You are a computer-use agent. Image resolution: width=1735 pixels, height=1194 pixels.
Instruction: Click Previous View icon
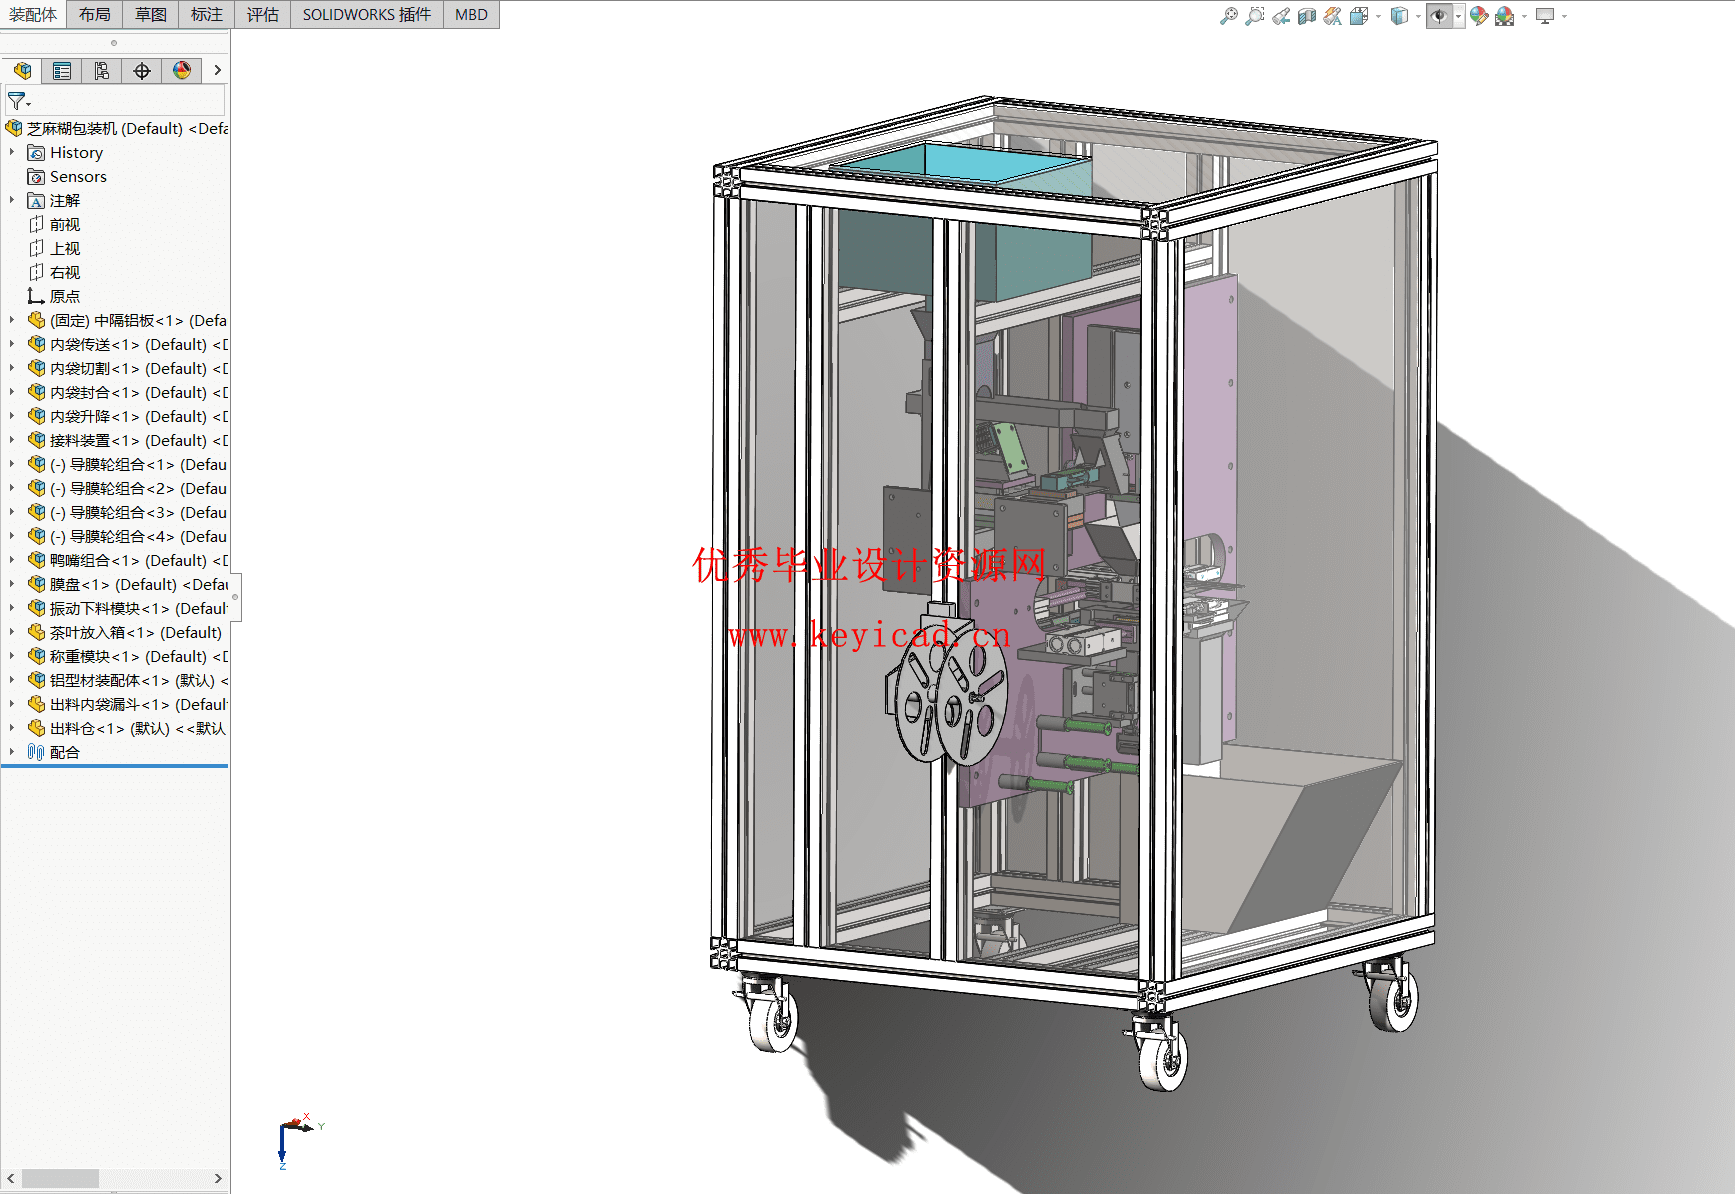tap(1281, 16)
